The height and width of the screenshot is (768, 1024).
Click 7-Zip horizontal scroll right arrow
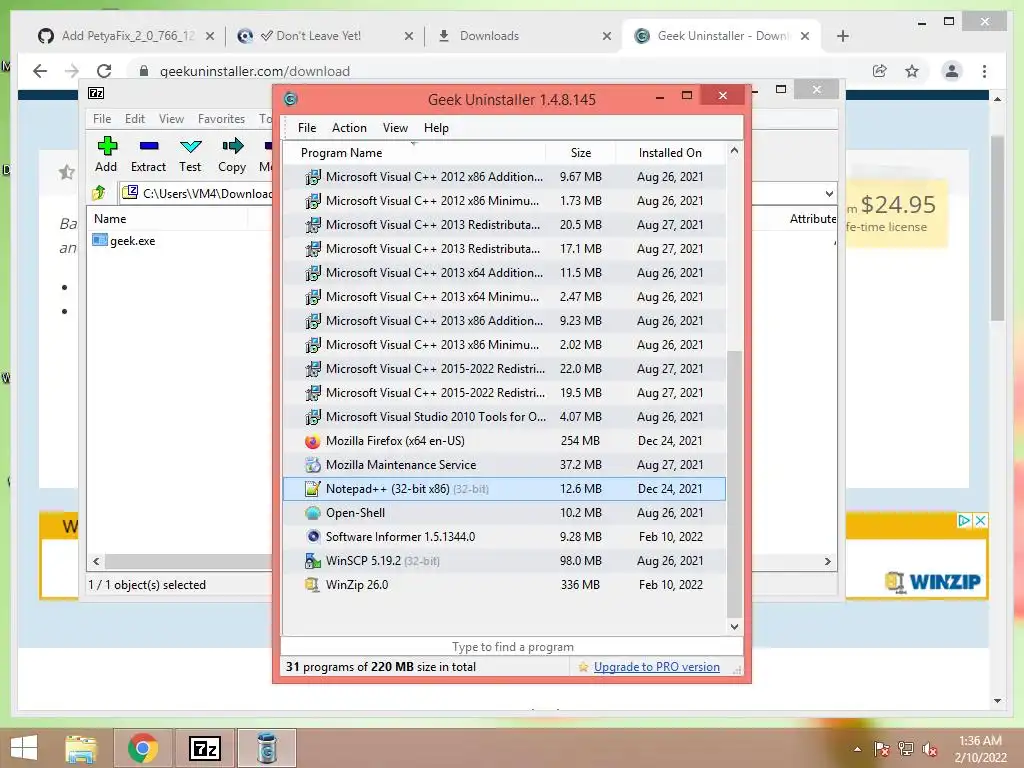(827, 561)
